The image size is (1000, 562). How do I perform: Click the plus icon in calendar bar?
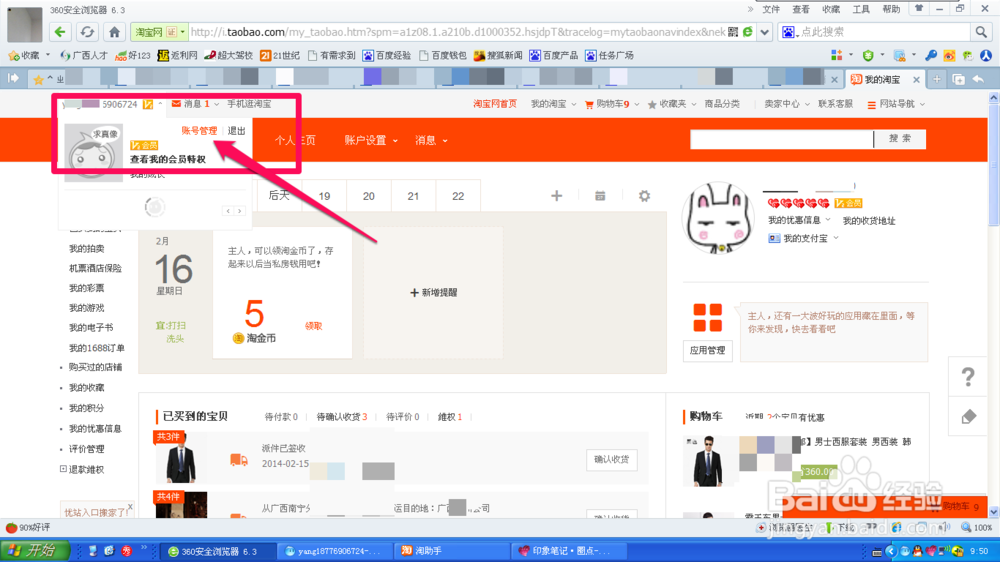click(557, 196)
